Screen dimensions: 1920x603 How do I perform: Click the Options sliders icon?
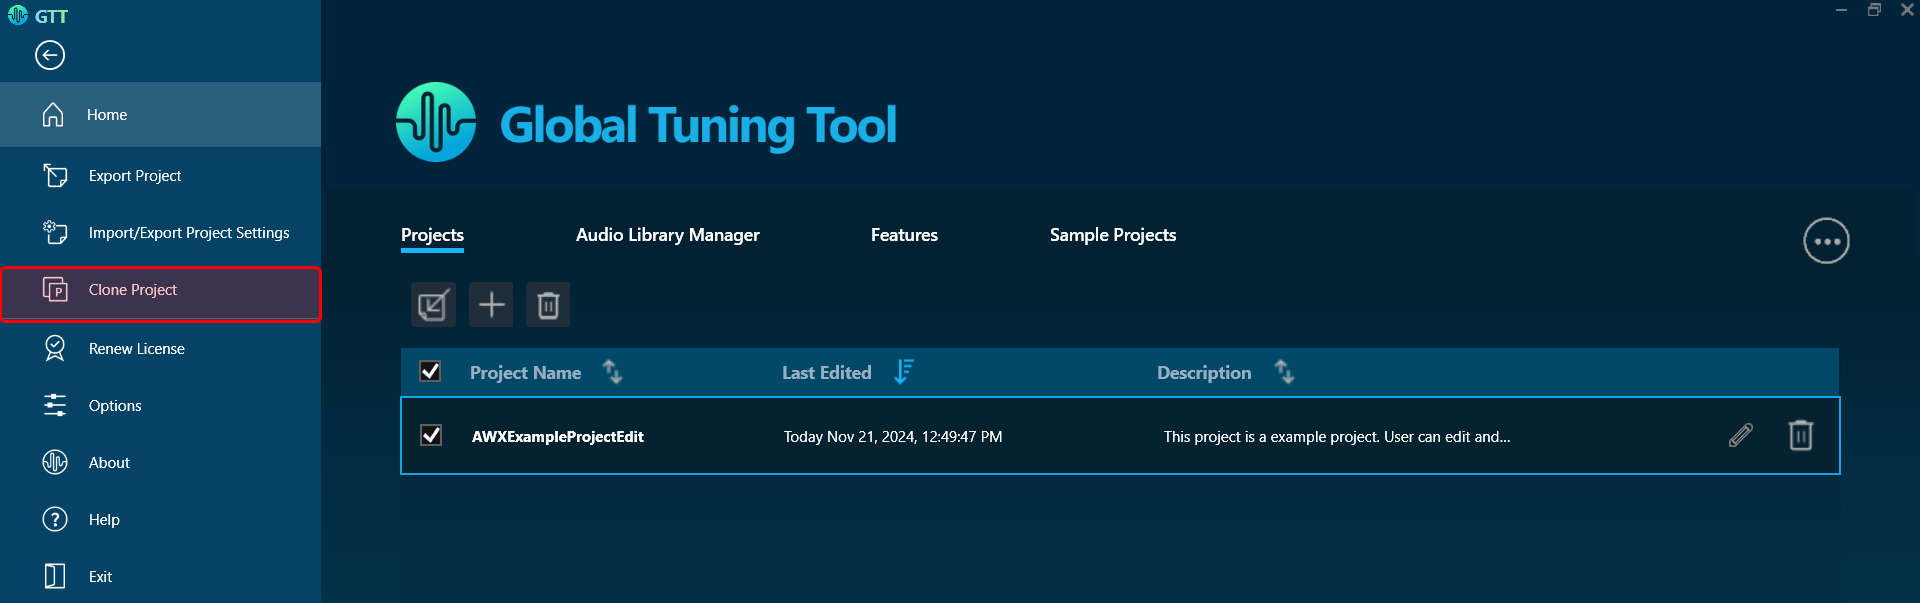(x=55, y=405)
